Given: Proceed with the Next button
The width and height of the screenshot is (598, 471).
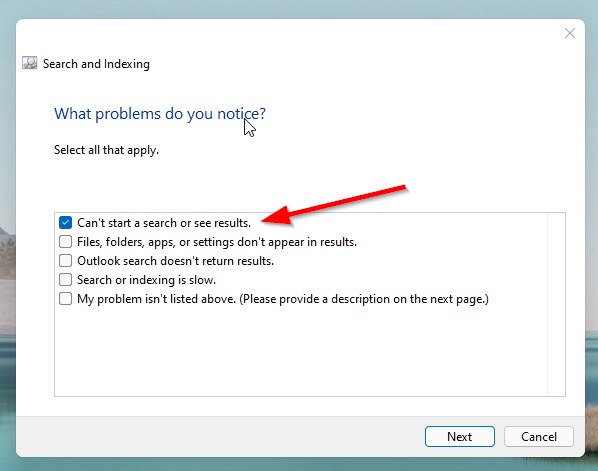Looking at the screenshot, I should (460, 436).
